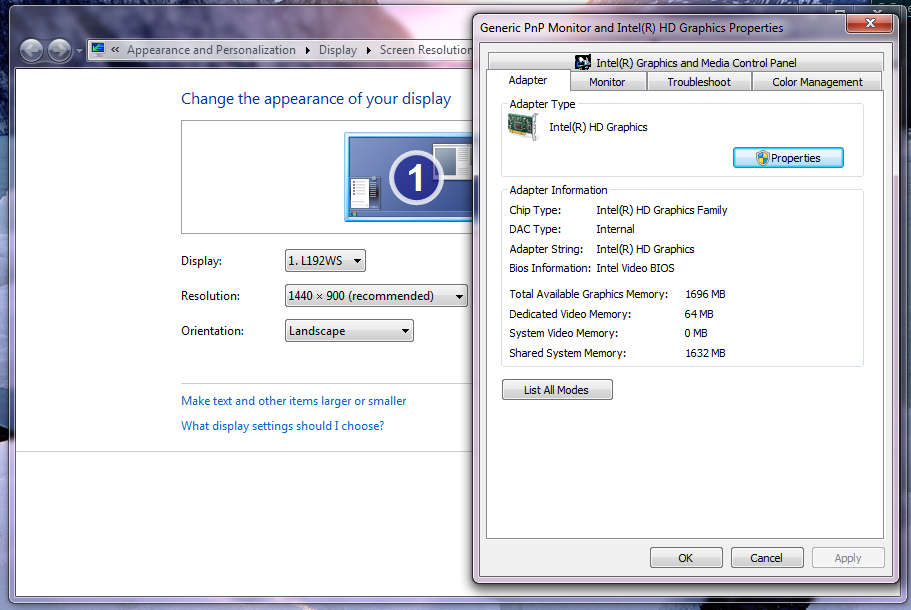This screenshot has width=911, height=610.
Task: Click the 'Intel Video BIOS' value
Action: [x=635, y=268]
